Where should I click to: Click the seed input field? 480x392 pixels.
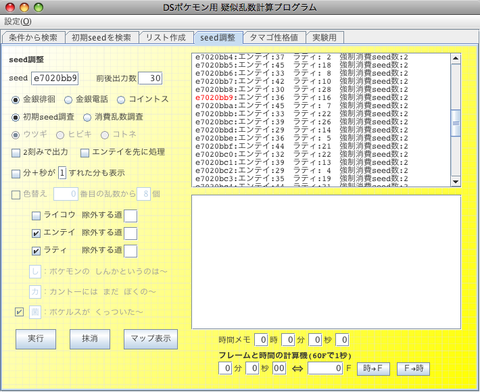coord(55,78)
